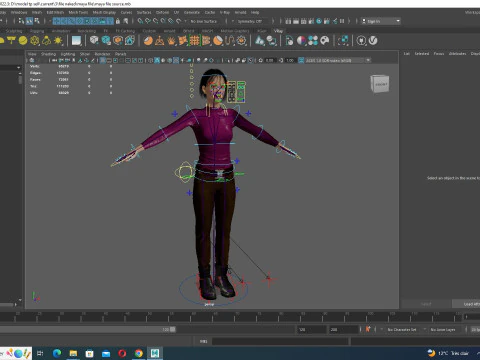Open the Attribute Editor Selected menu

[x=422, y=53]
